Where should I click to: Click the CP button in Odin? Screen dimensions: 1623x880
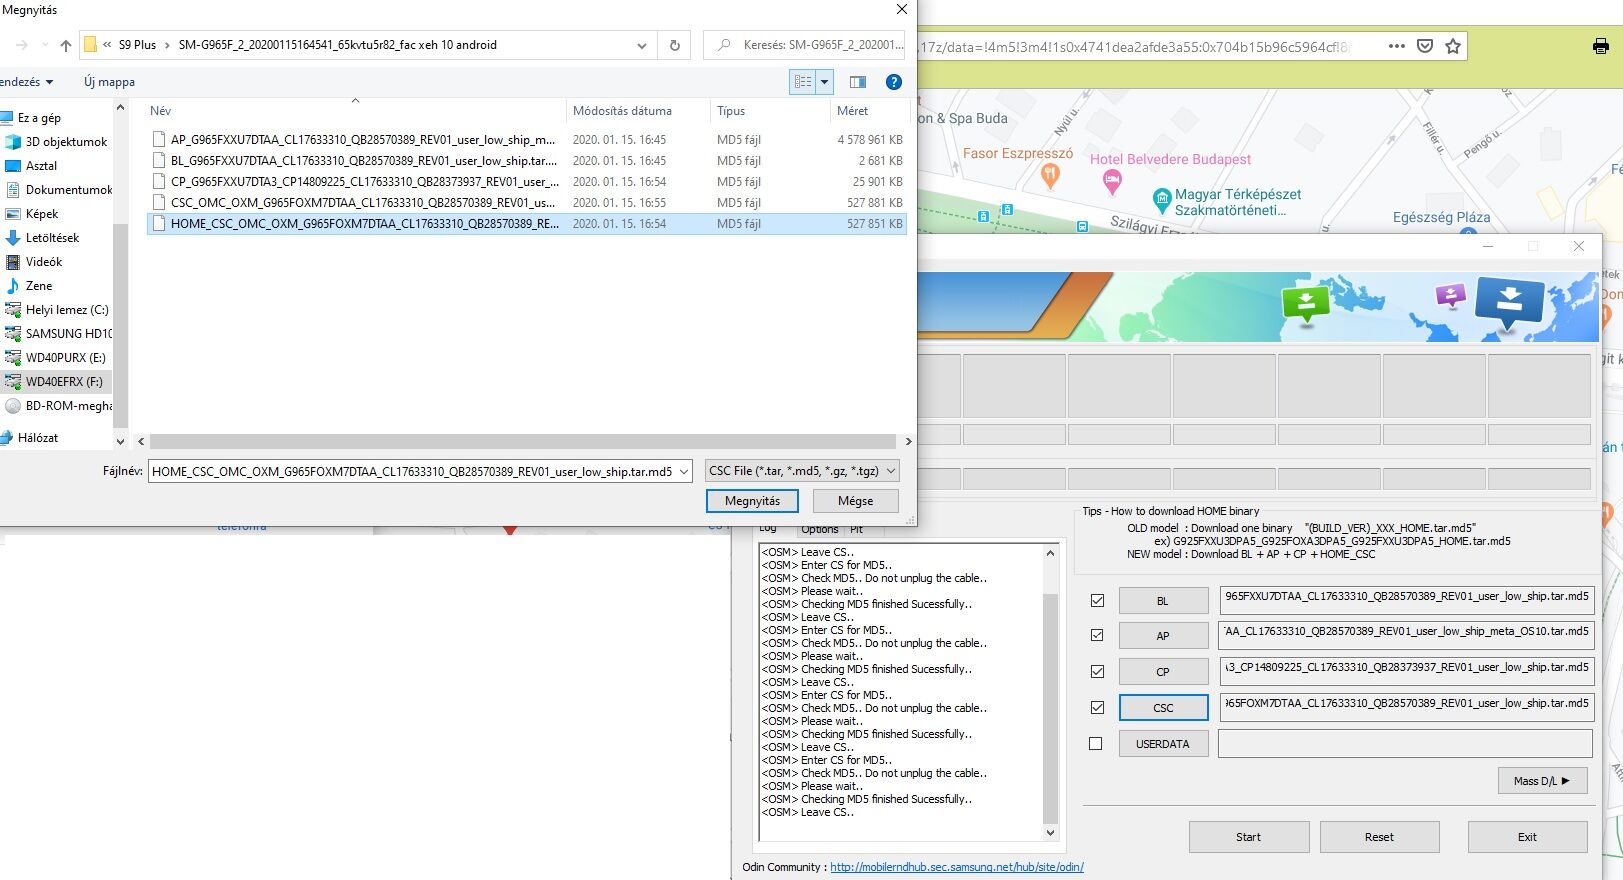pos(1163,672)
